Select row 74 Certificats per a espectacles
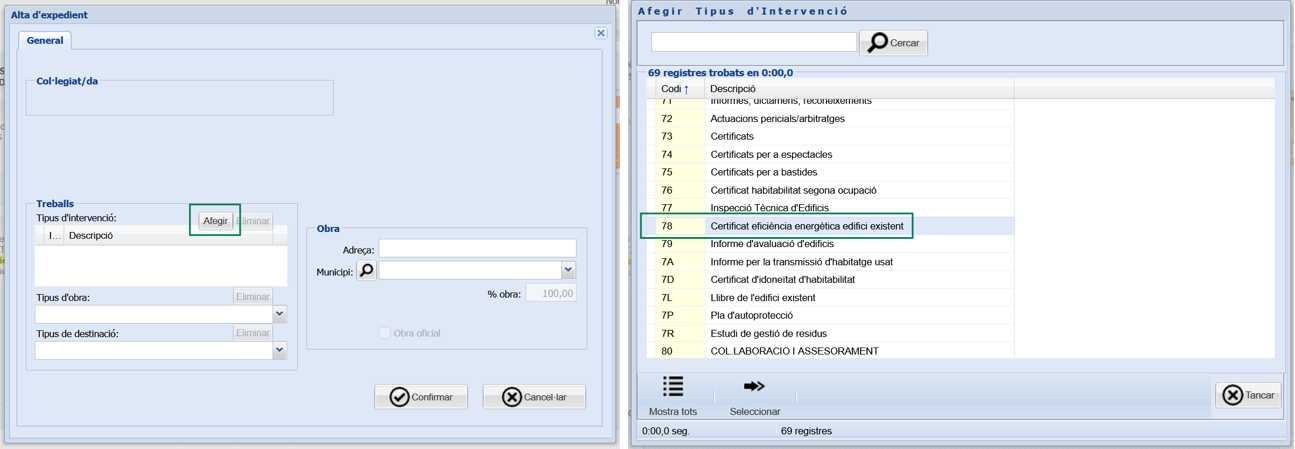This screenshot has width=1295, height=449. (x=830, y=155)
